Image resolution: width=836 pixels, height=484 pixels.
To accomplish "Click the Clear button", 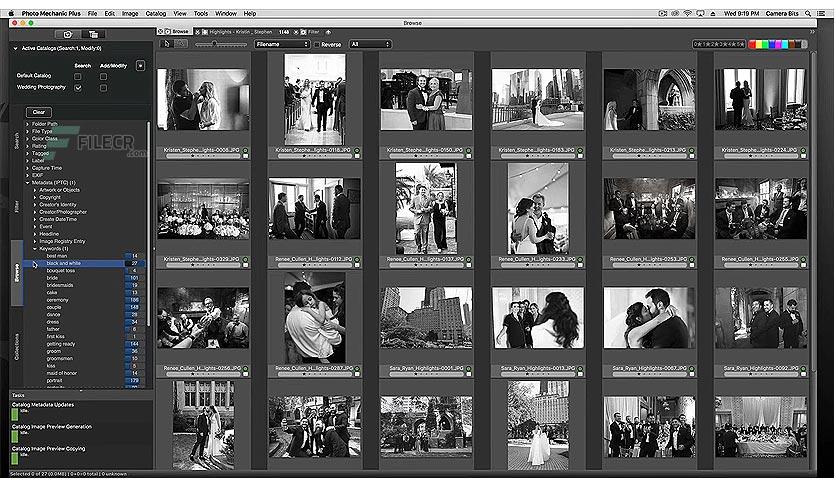I will pyautogui.click(x=39, y=112).
